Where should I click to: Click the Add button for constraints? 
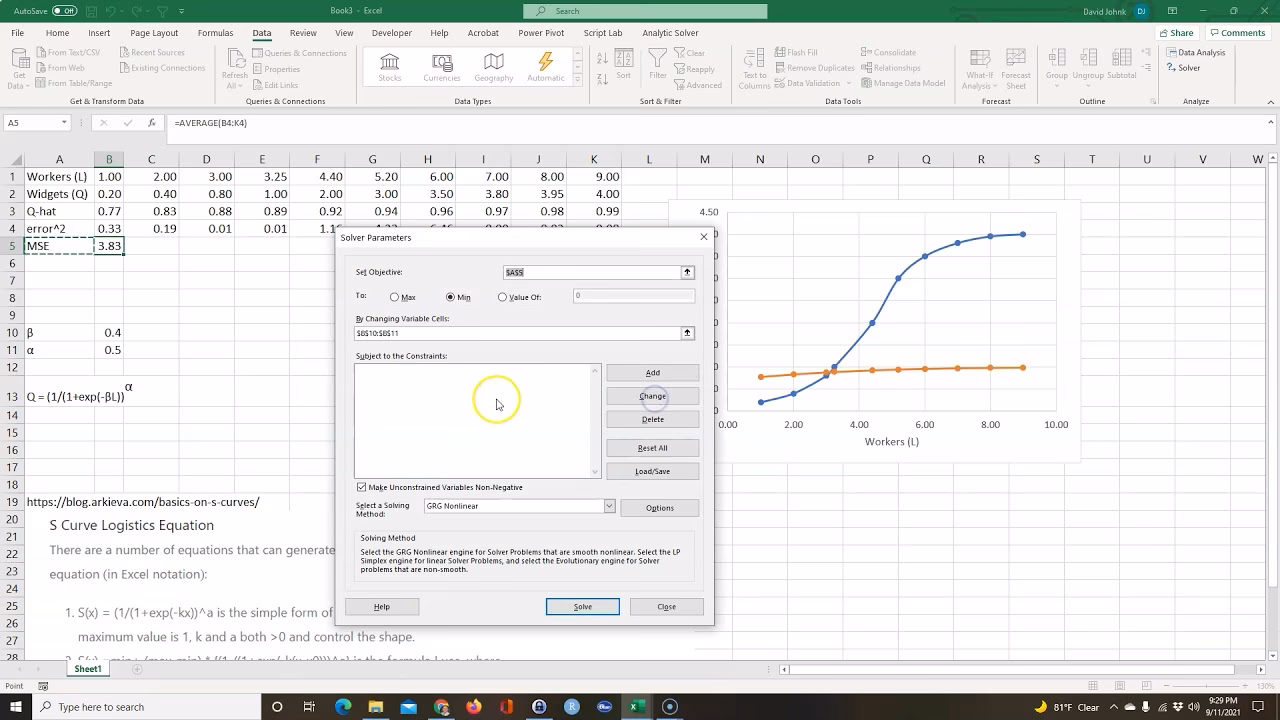click(652, 372)
